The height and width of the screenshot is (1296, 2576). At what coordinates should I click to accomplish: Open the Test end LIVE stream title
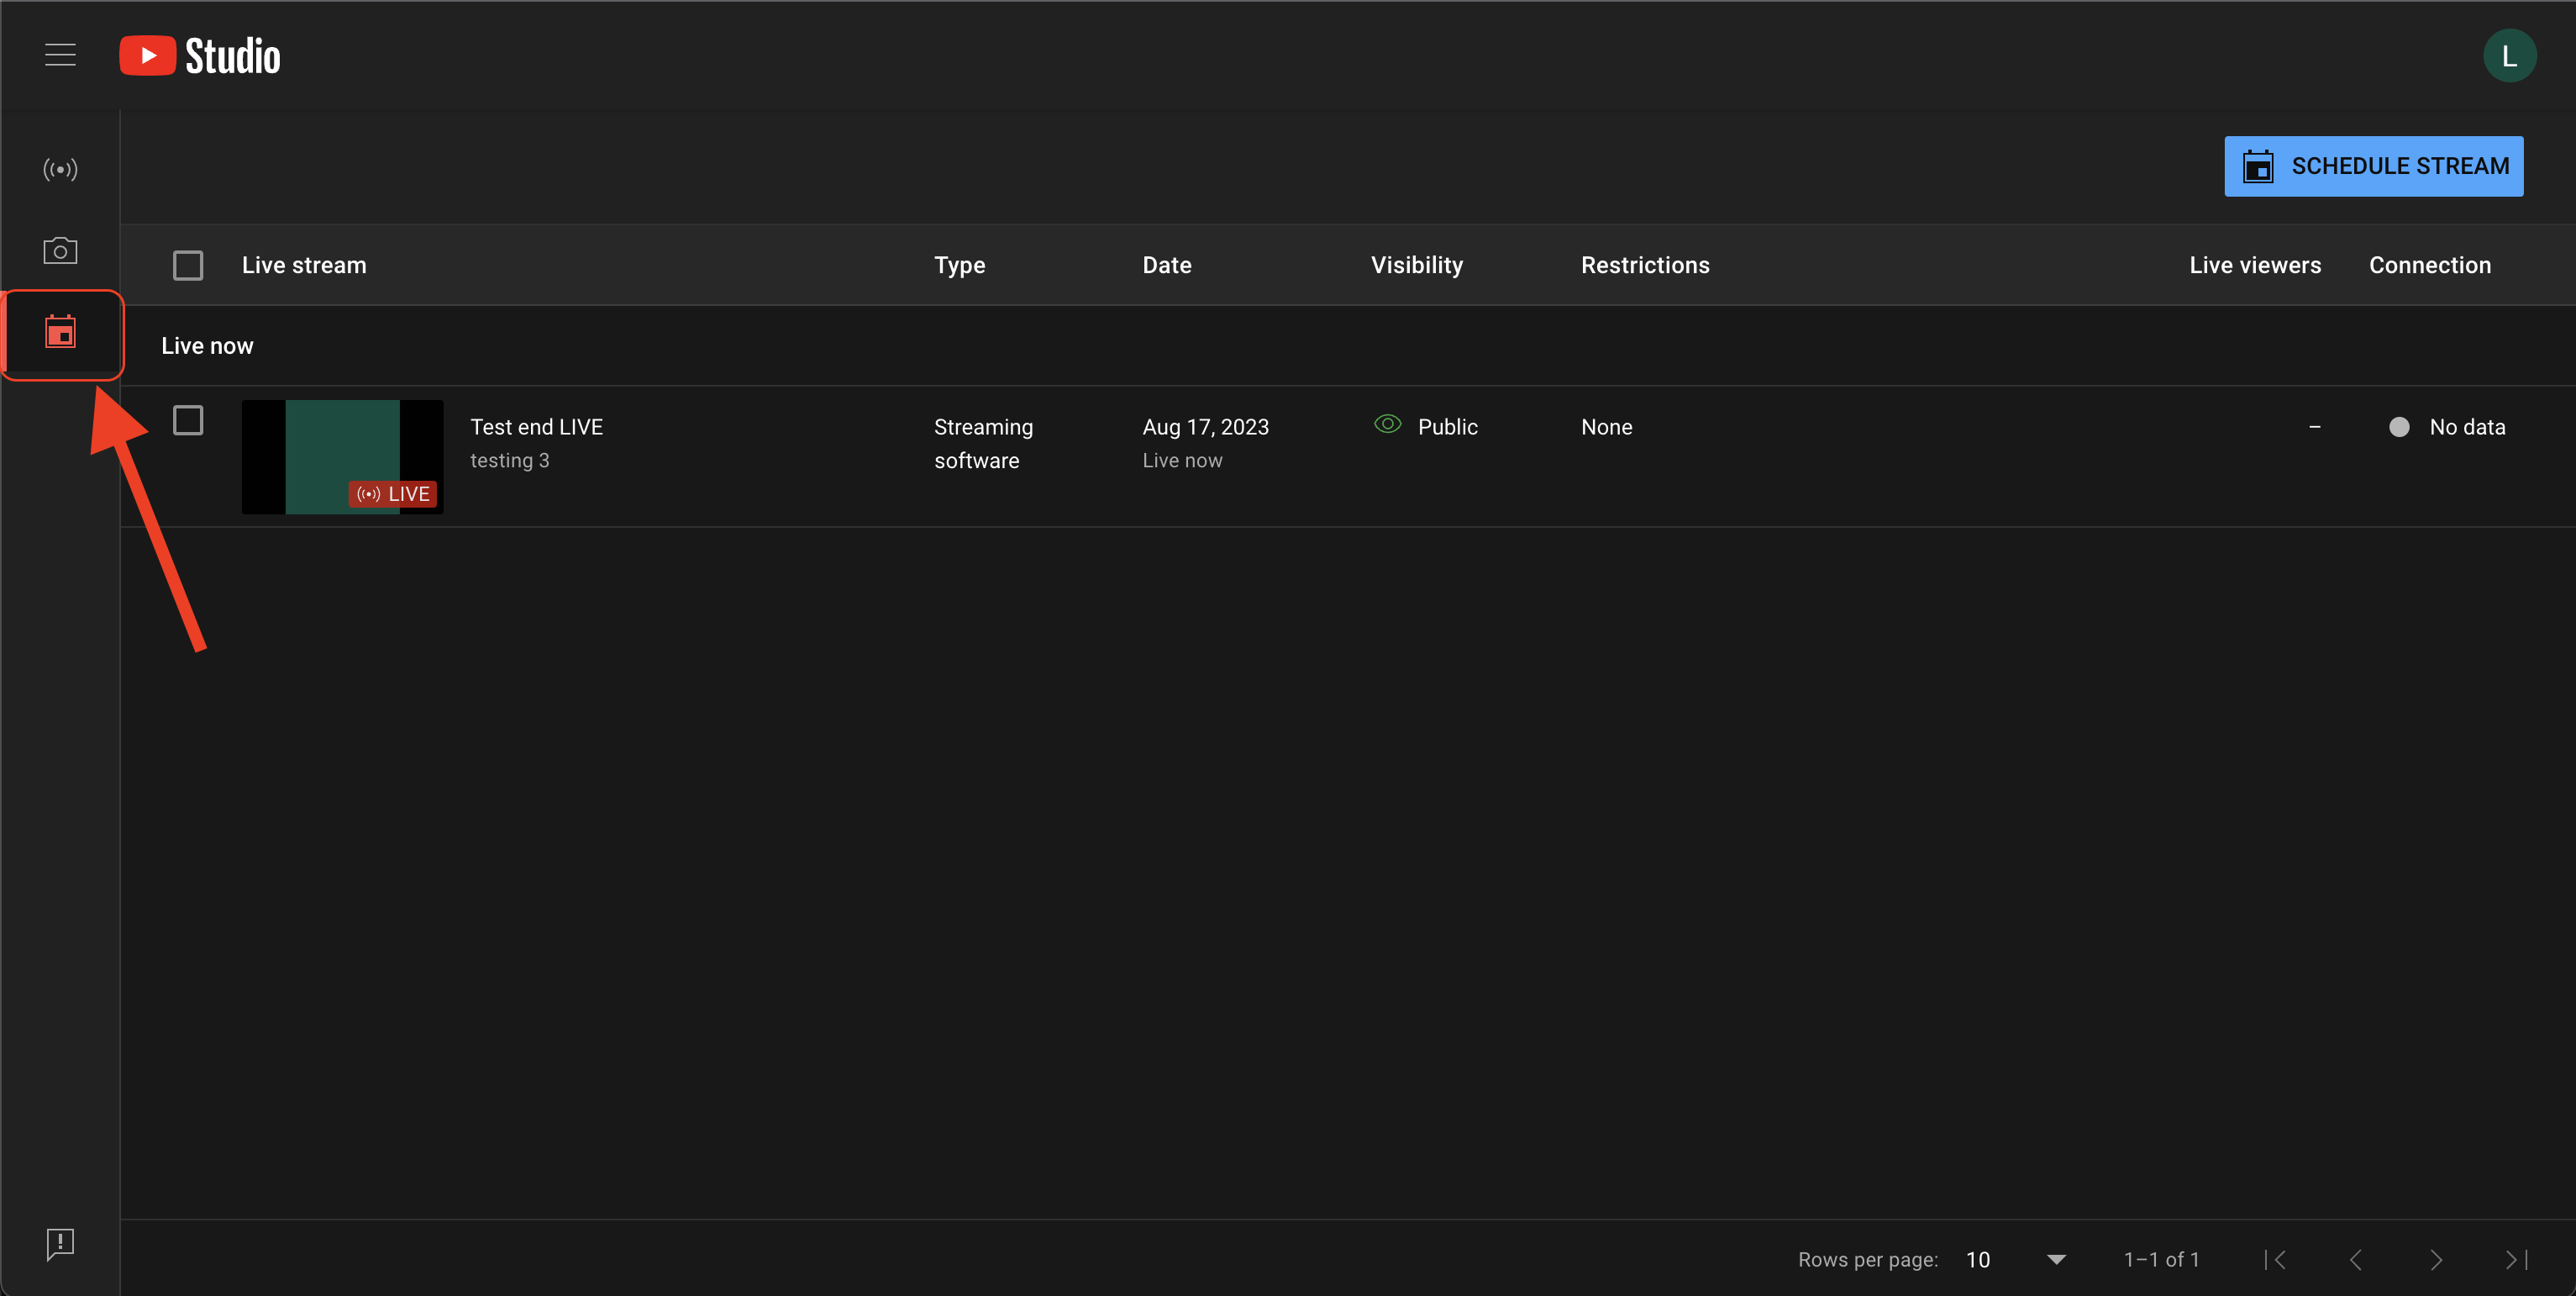coord(536,427)
